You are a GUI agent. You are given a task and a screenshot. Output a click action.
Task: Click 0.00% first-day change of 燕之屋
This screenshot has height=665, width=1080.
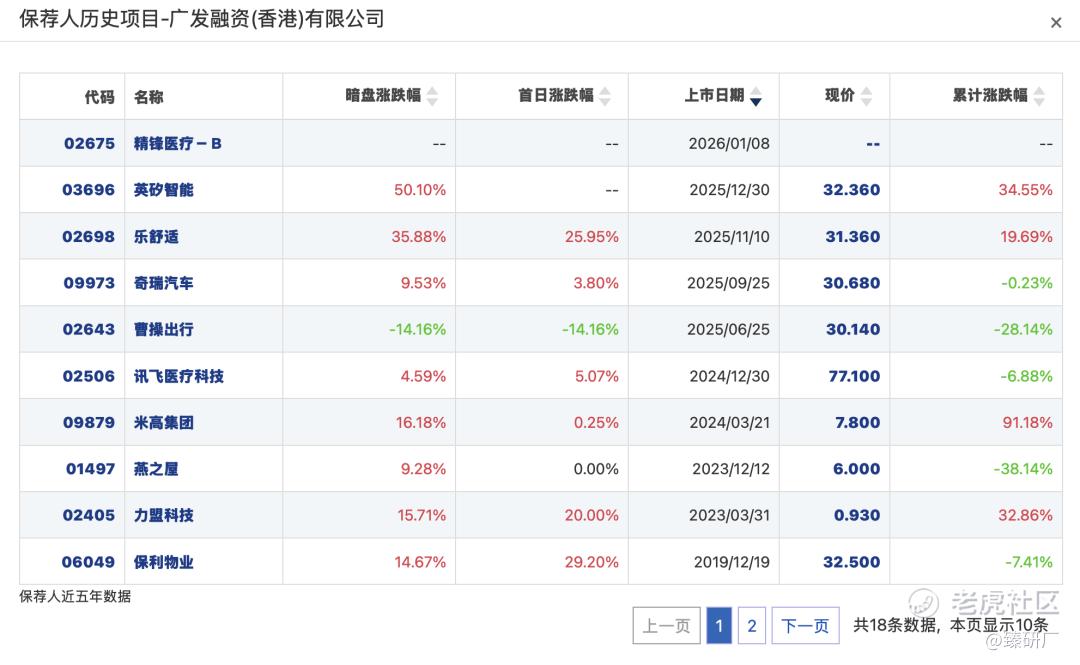596,469
